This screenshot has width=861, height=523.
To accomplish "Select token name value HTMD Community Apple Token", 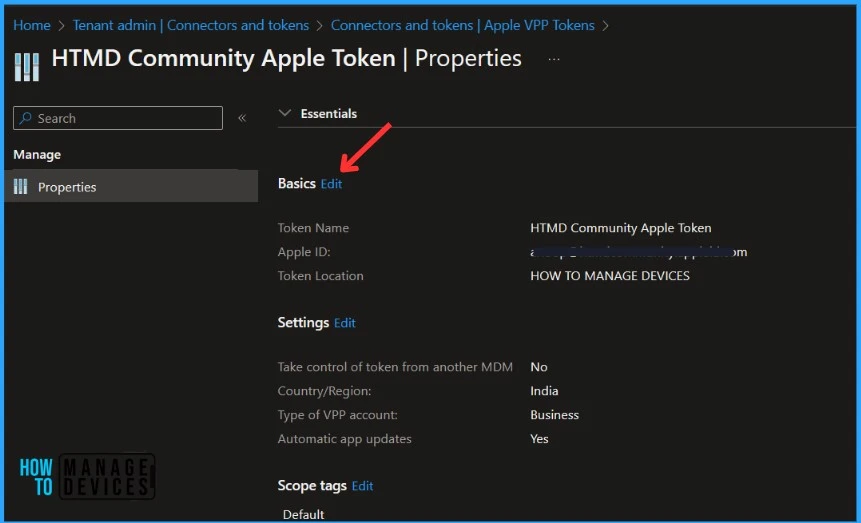I will pos(620,228).
